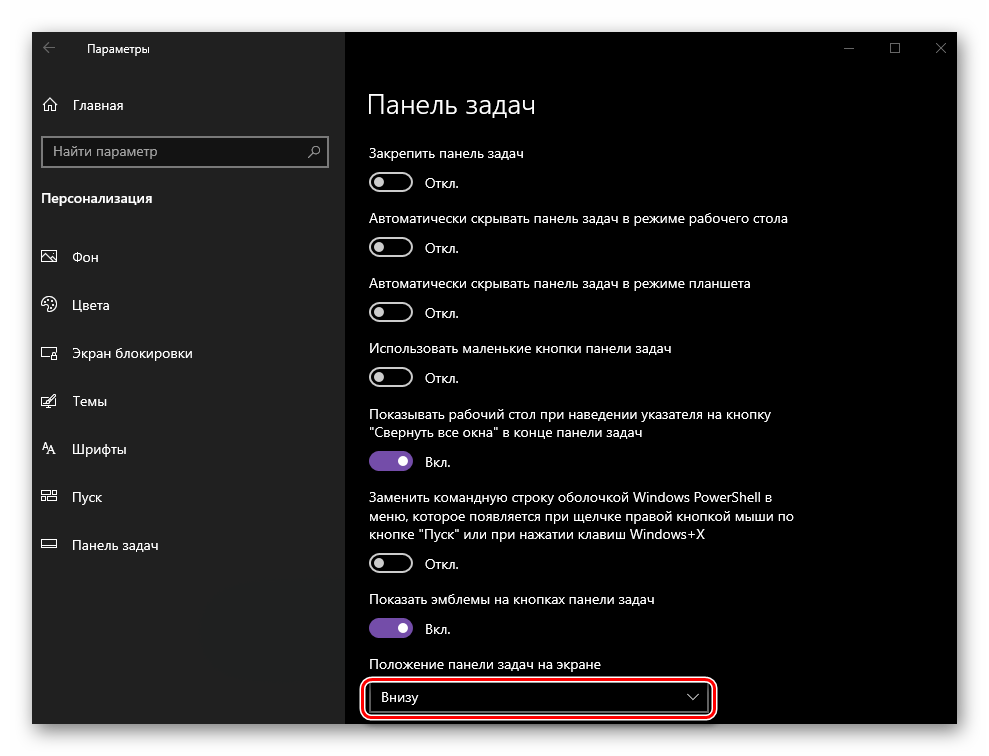Toggle Закрепить панель задач switch
Screen dimensions: 989x756
(x=391, y=183)
